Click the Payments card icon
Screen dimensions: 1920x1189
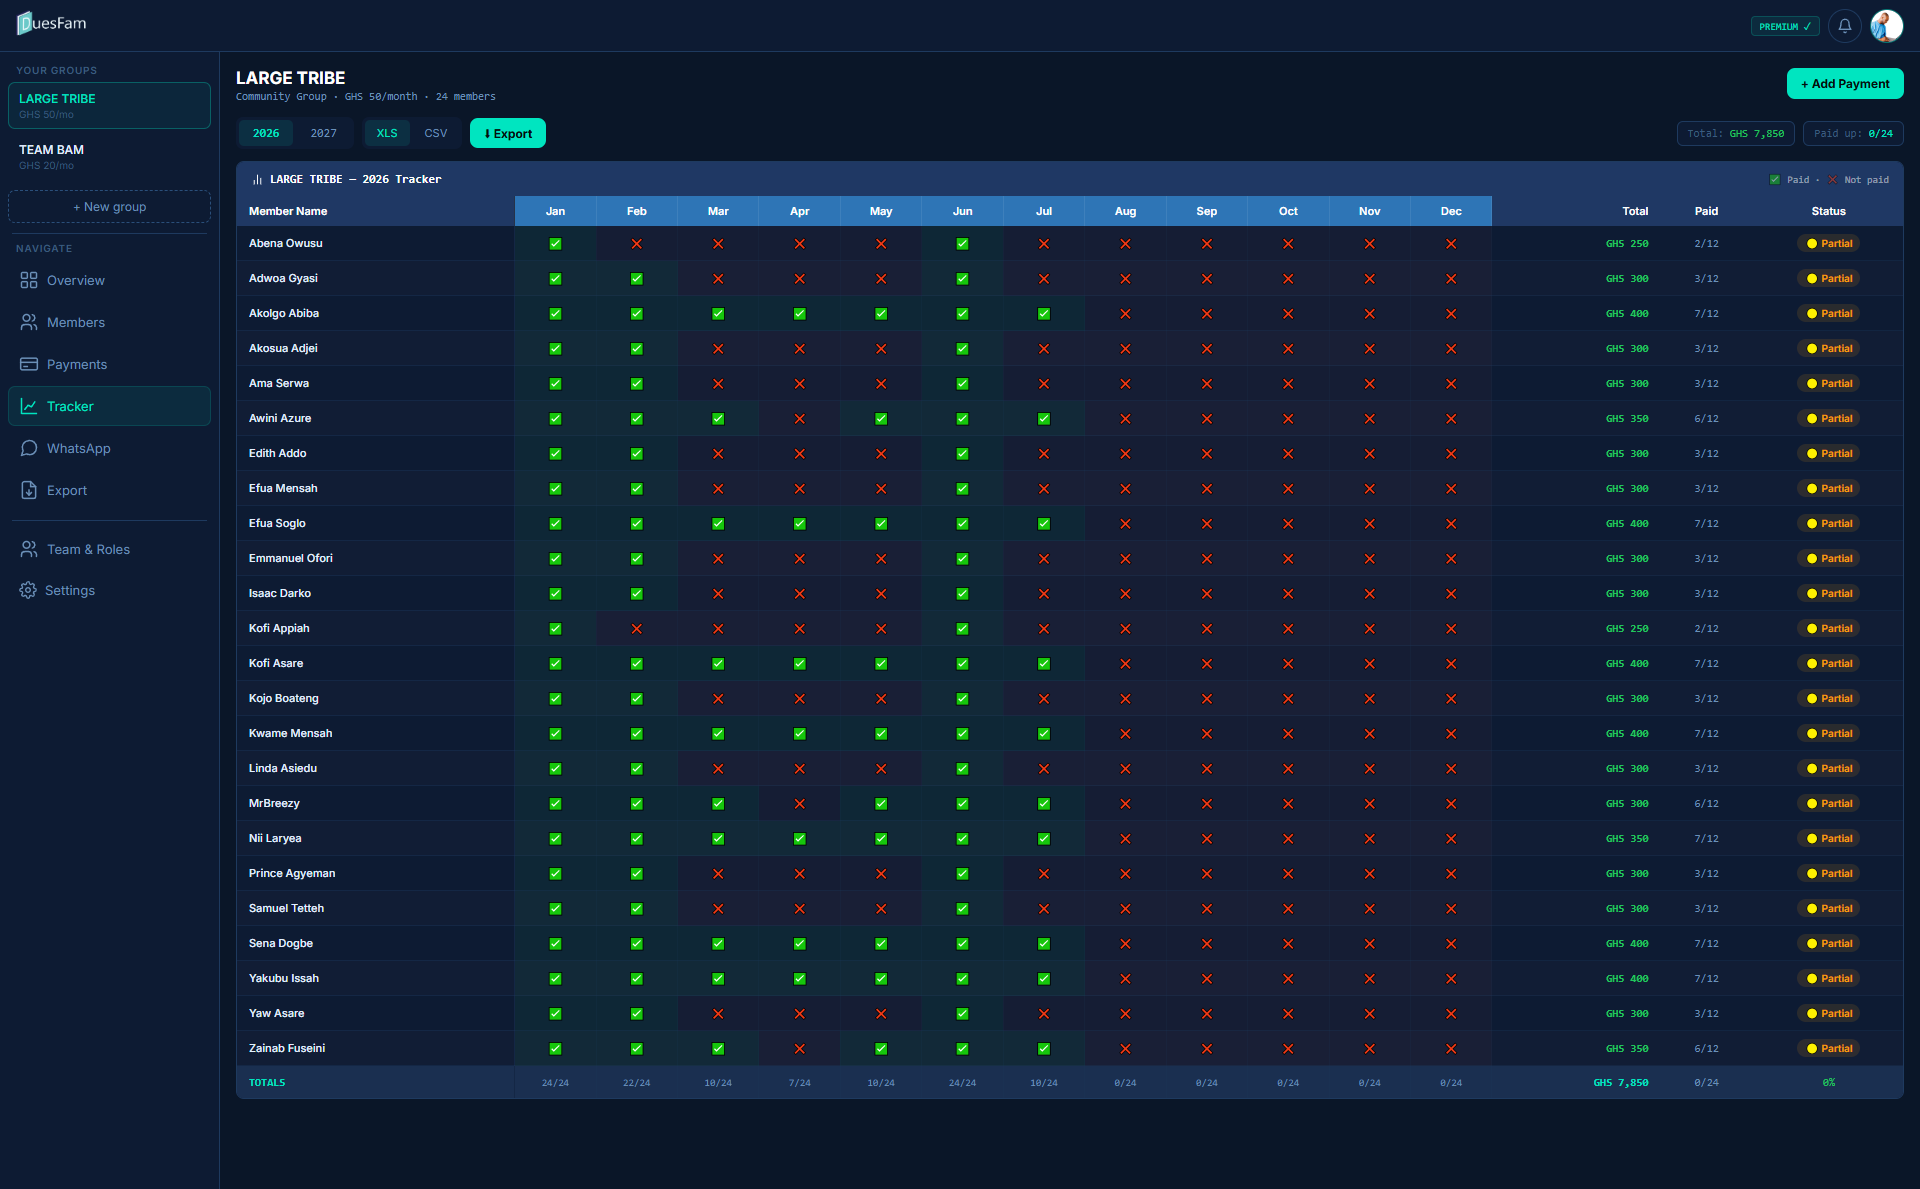(29, 364)
